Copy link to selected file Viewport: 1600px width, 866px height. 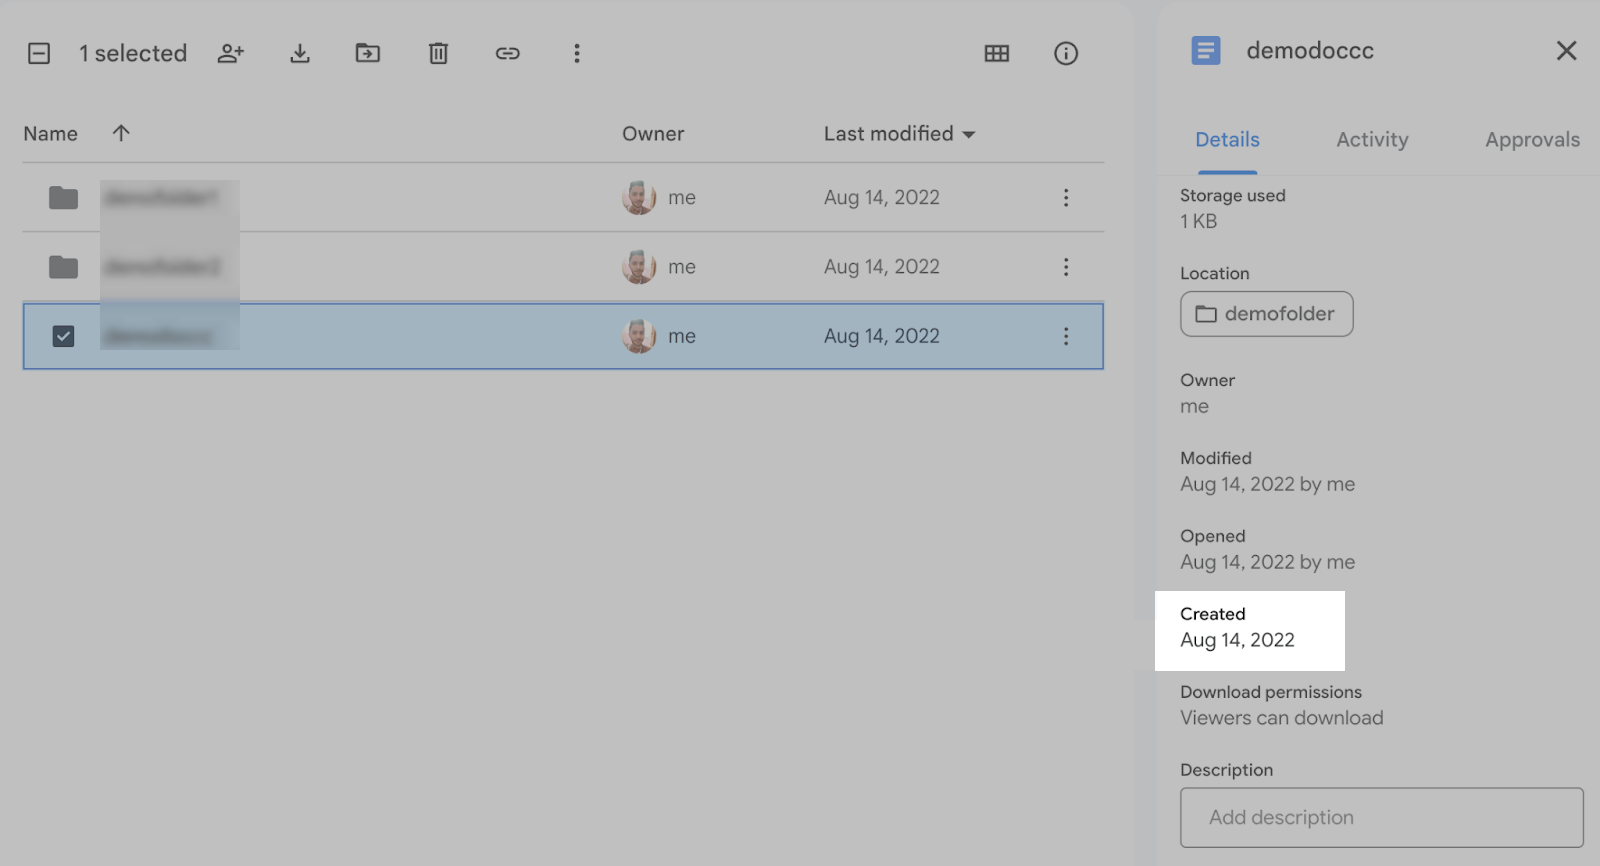(x=507, y=53)
